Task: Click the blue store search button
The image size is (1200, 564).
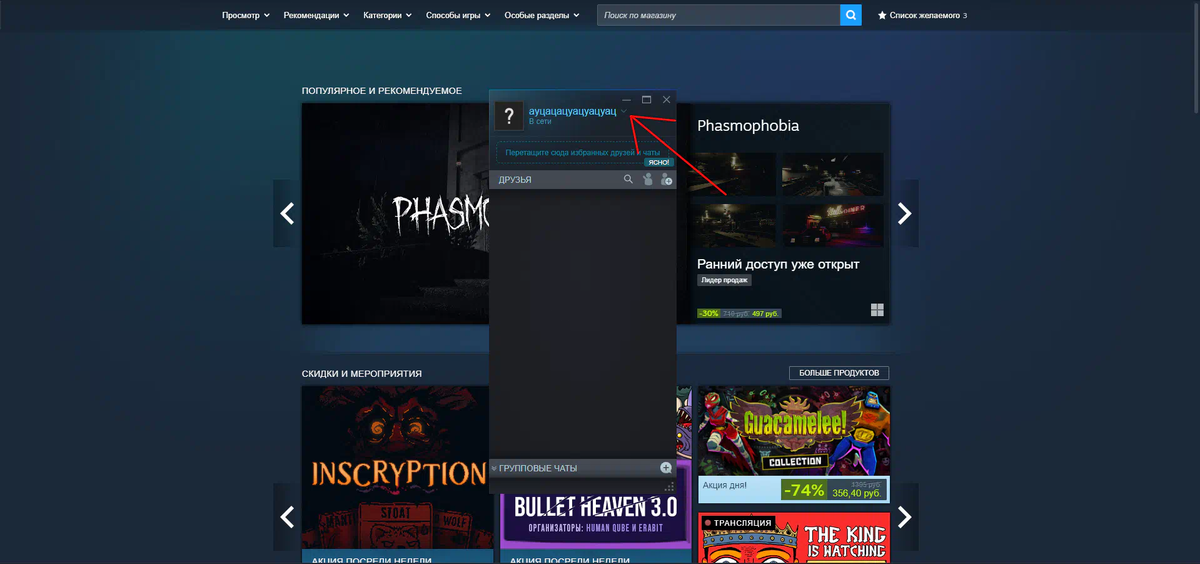Action: point(851,16)
